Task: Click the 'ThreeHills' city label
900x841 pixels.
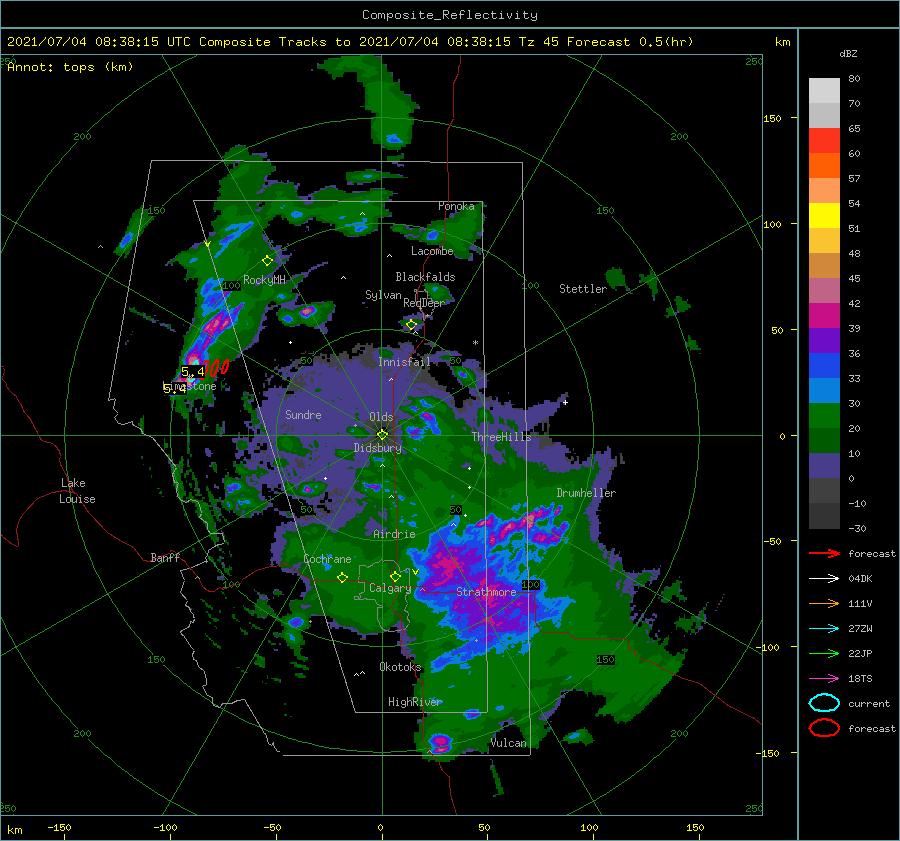Action: coord(502,437)
